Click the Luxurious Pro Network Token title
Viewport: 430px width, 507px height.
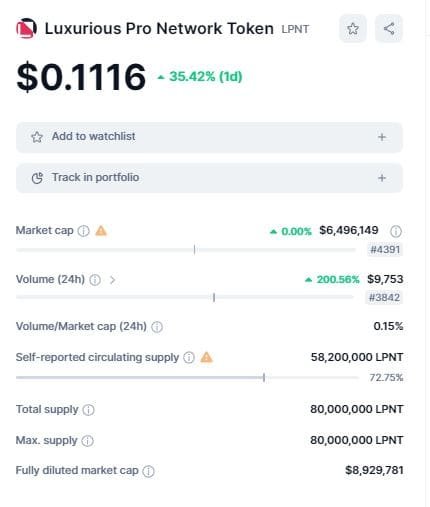pyautogui.click(x=159, y=28)
